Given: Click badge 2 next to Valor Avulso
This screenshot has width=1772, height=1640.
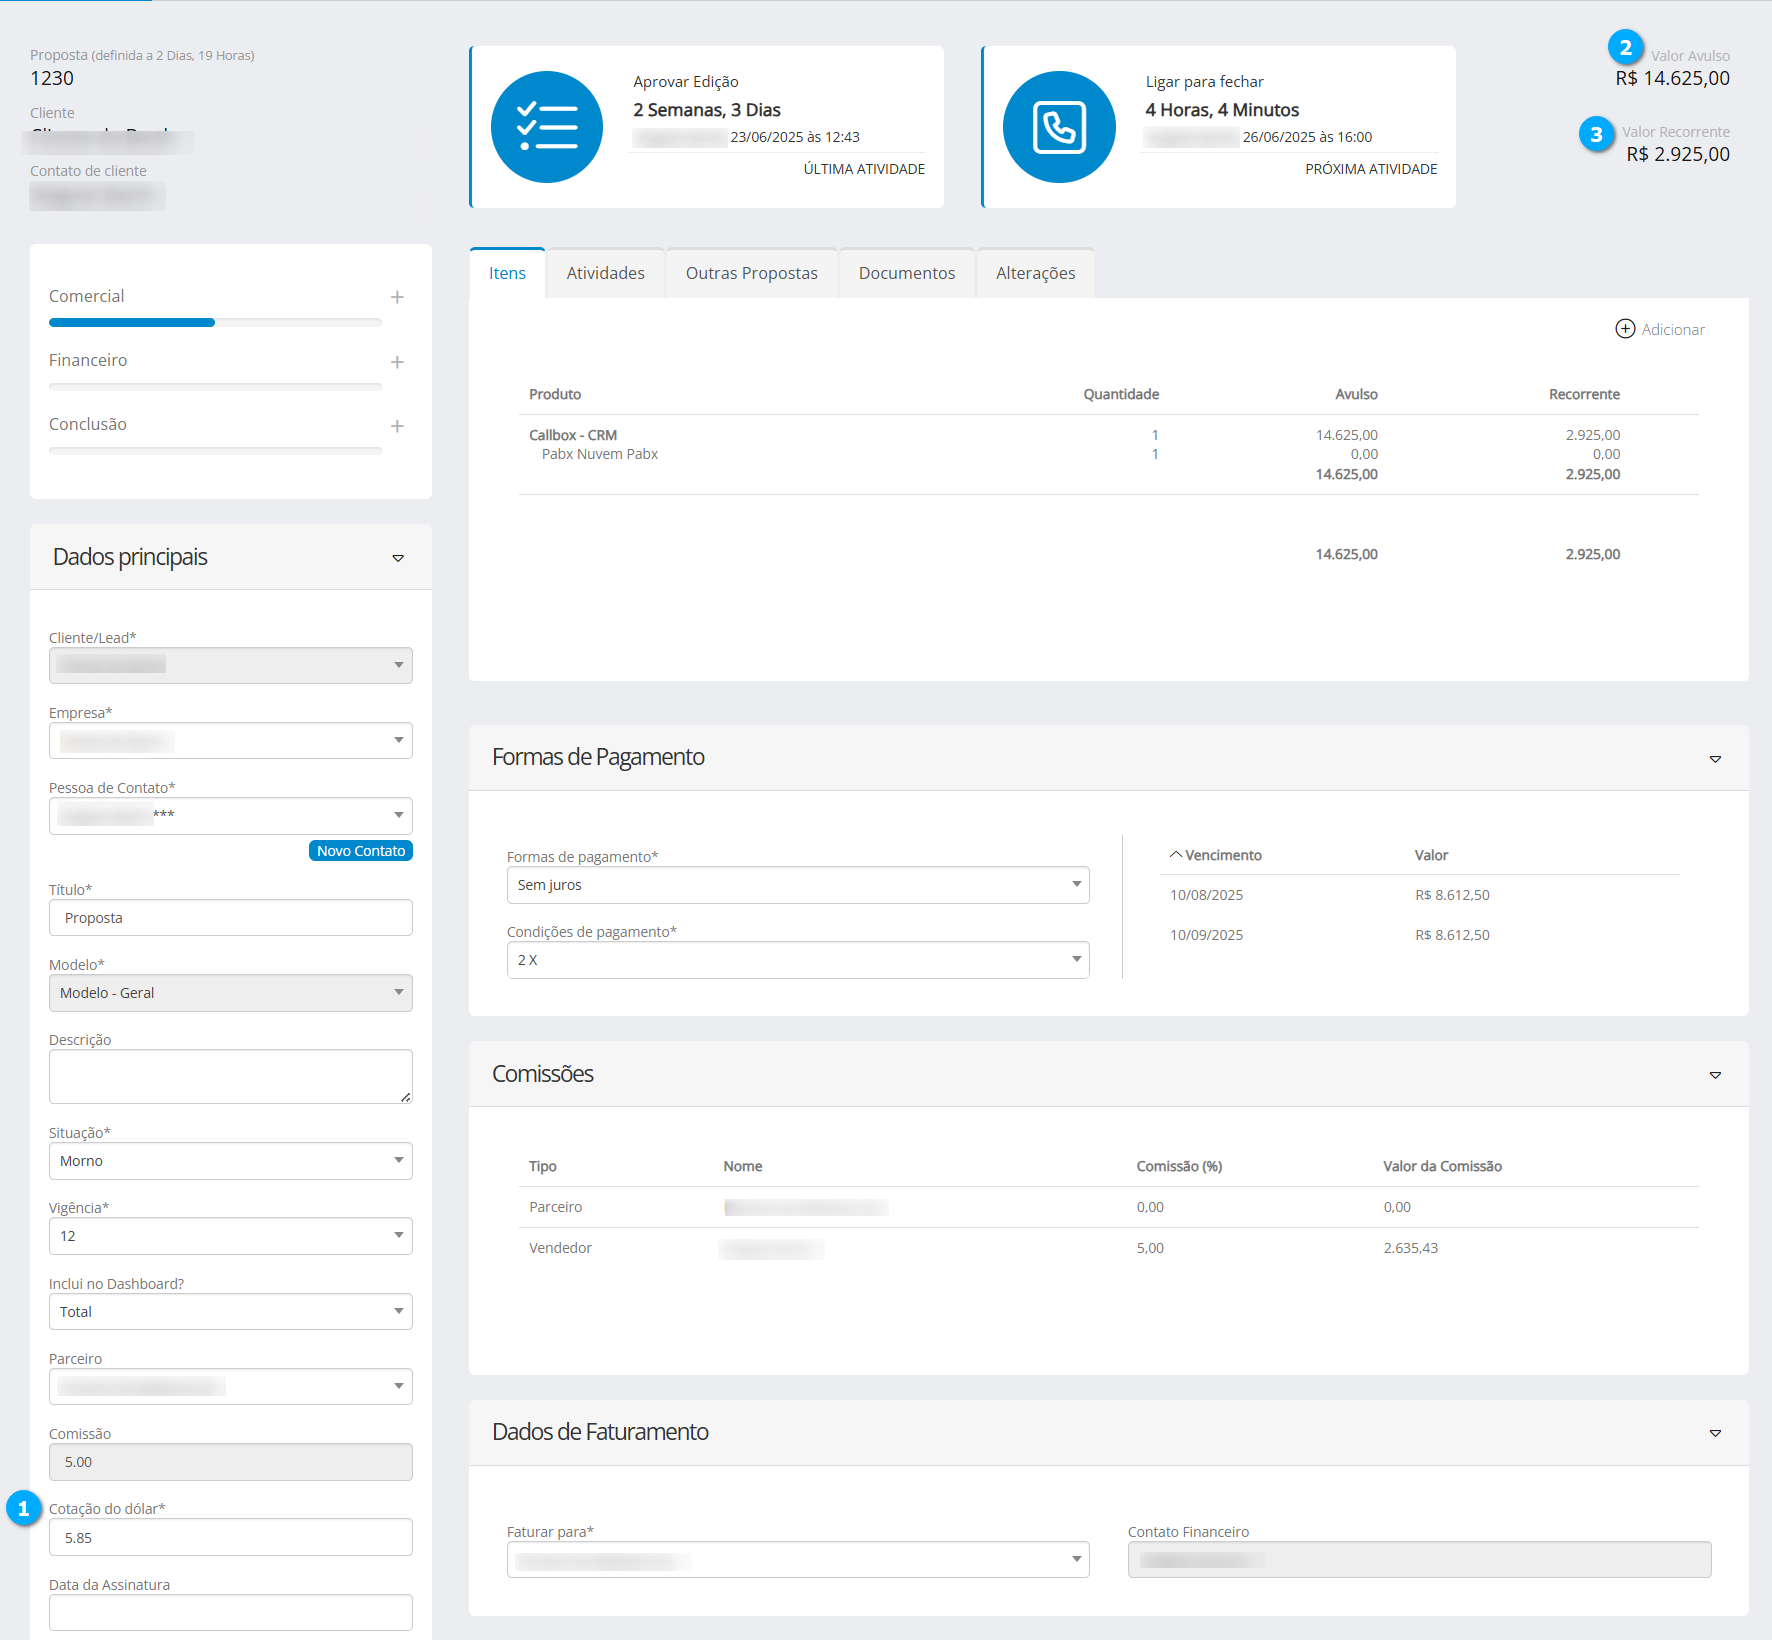Looking at the screenshot, I should pos(1625,47).
